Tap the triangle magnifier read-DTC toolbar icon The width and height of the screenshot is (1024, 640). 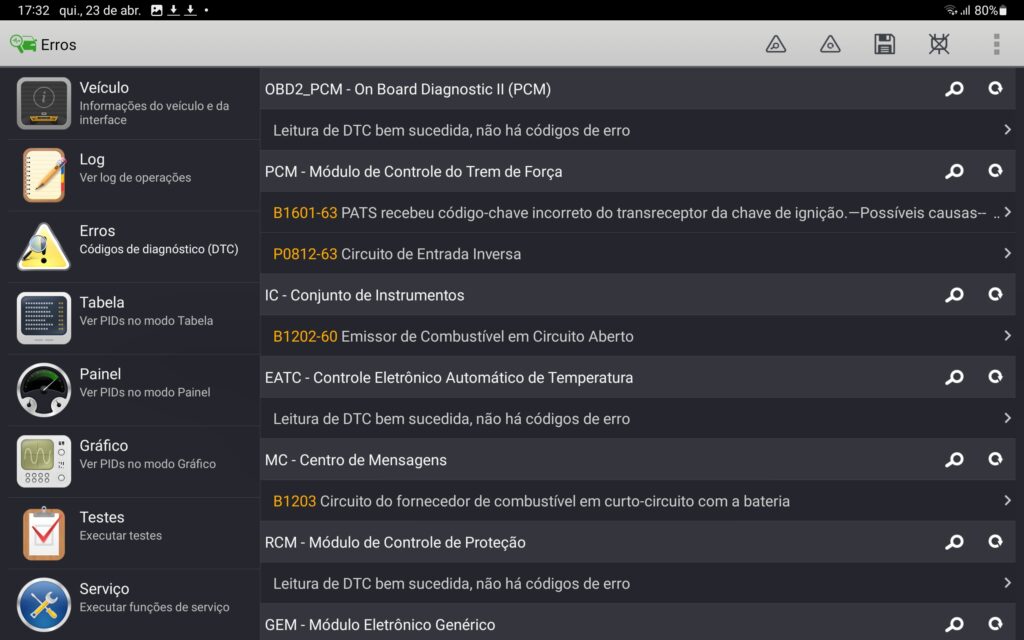click(x=776, y=44)
